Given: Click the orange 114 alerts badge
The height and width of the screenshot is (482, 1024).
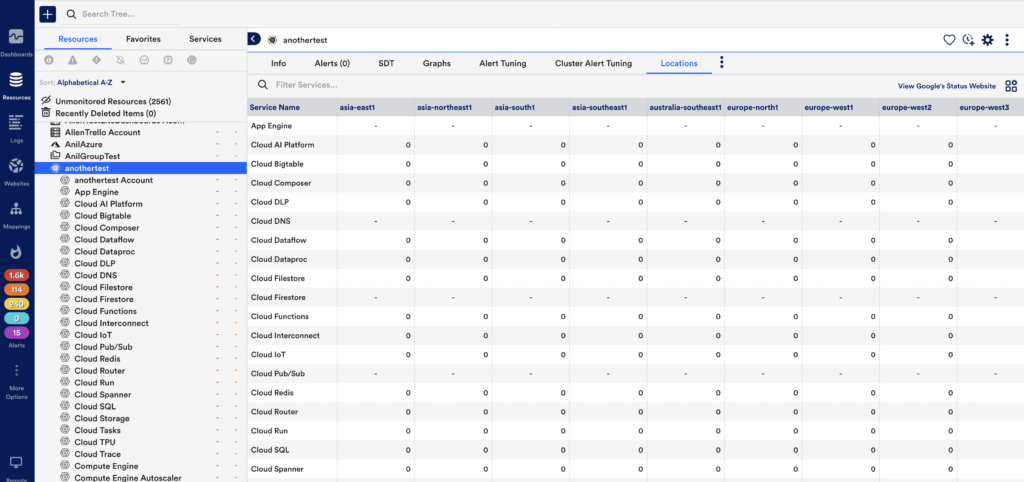Looking at the screenshot, I should pyautogui.click(x=16, y=289).
